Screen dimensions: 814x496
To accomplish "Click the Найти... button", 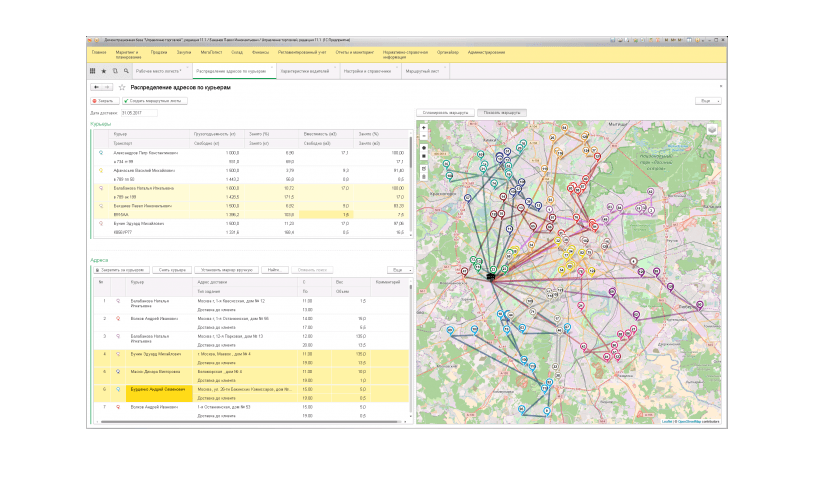I will 275,270.
